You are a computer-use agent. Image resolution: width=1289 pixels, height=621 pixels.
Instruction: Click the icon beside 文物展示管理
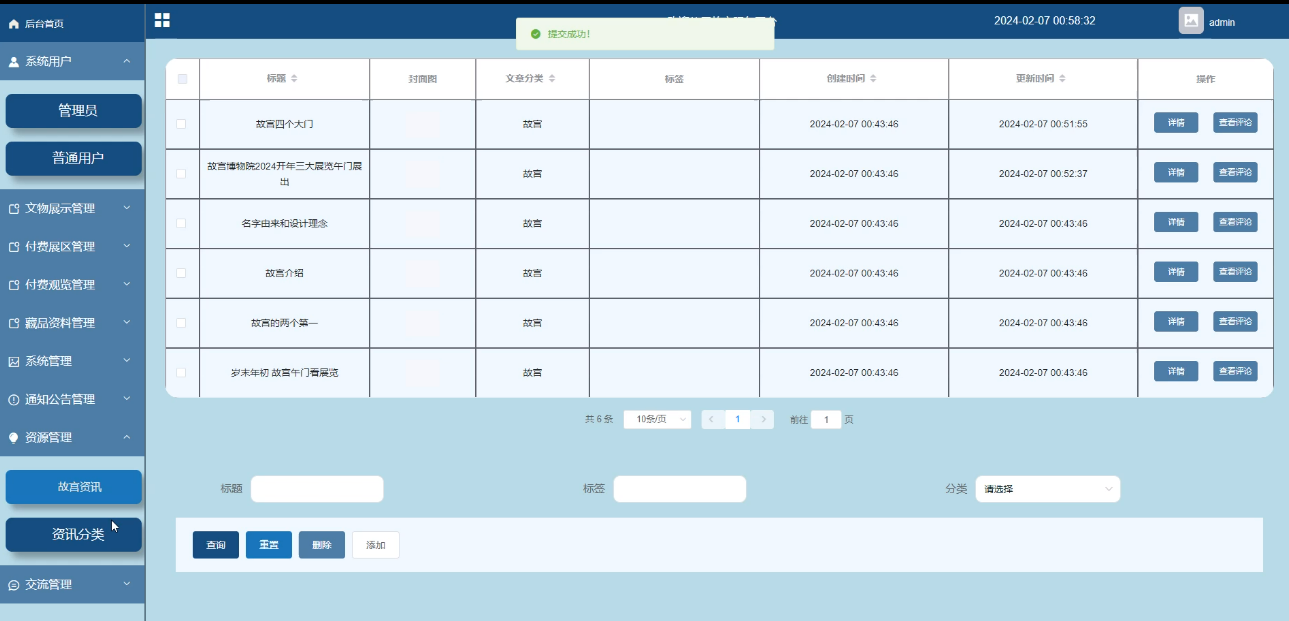point(14,209)
